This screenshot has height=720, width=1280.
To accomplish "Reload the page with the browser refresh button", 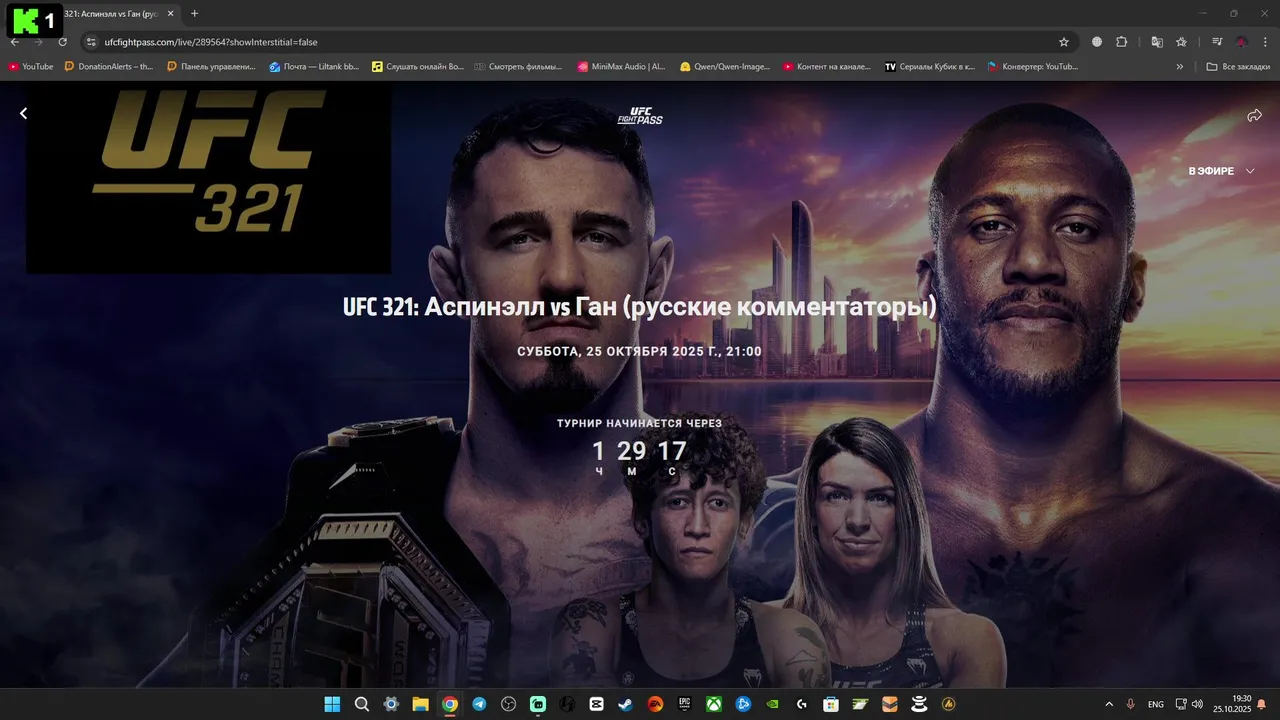I will click(62, 42).
